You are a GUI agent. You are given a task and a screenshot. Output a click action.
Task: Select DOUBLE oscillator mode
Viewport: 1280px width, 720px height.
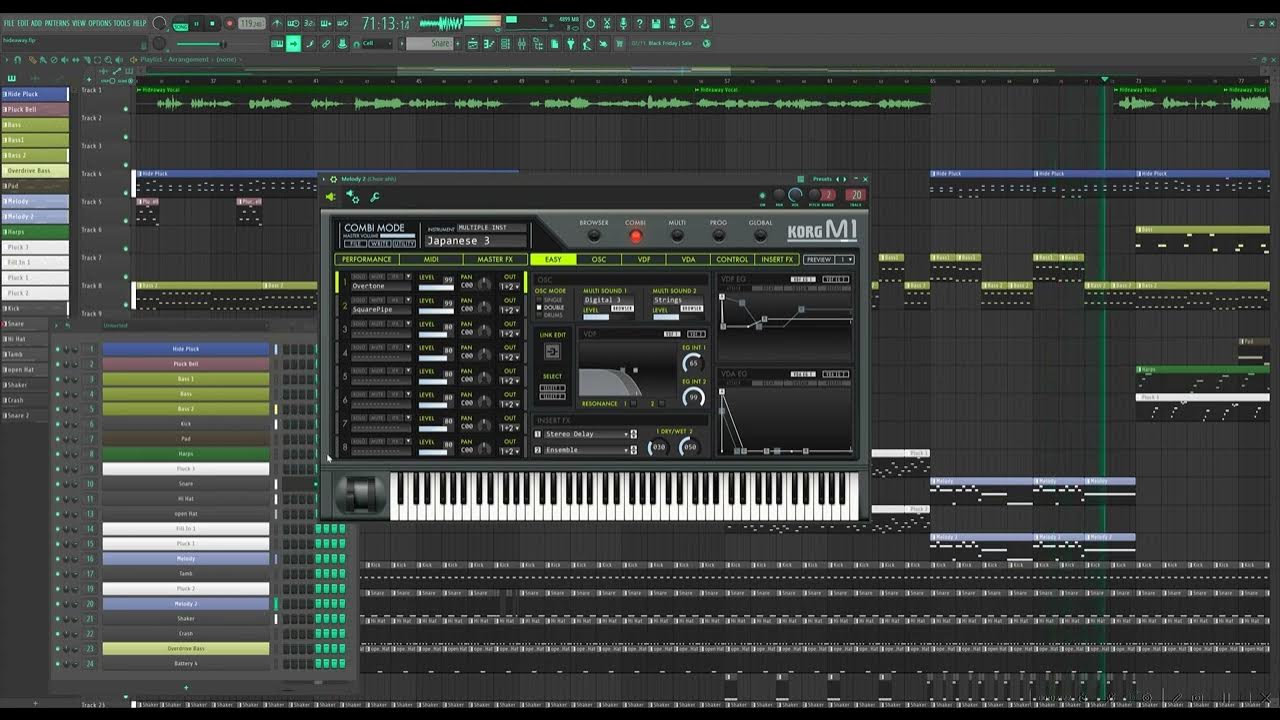pos(552,307)
